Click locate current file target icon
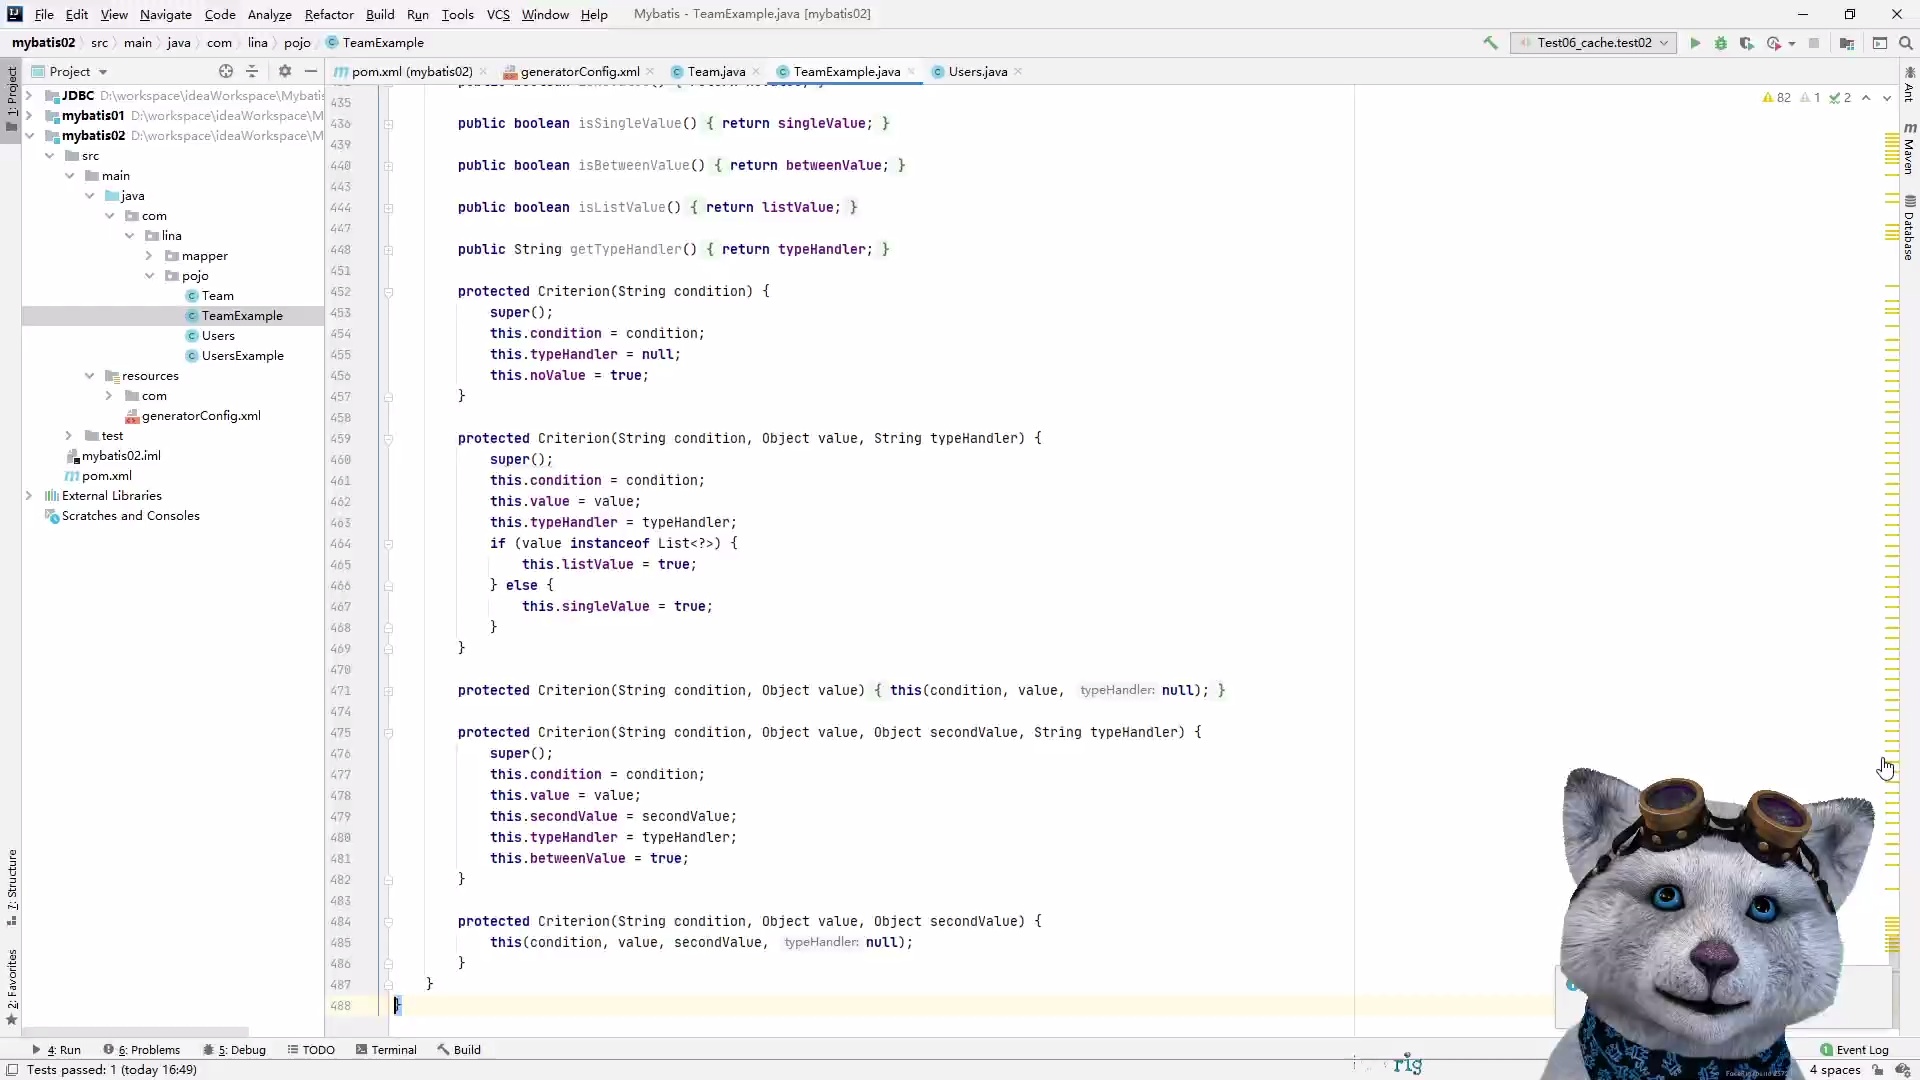This screenshot has height=1080, width=1920. coord(226,71)
